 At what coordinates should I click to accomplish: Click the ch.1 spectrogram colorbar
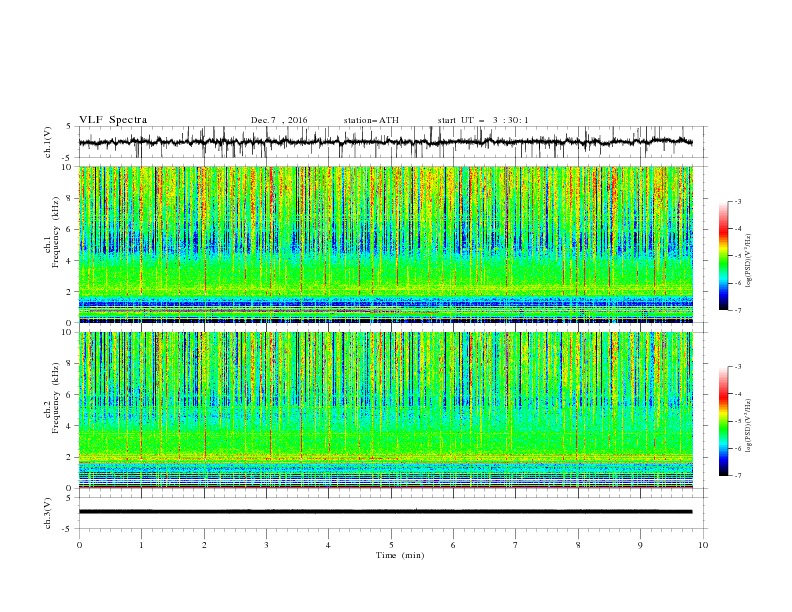(723, 256)
